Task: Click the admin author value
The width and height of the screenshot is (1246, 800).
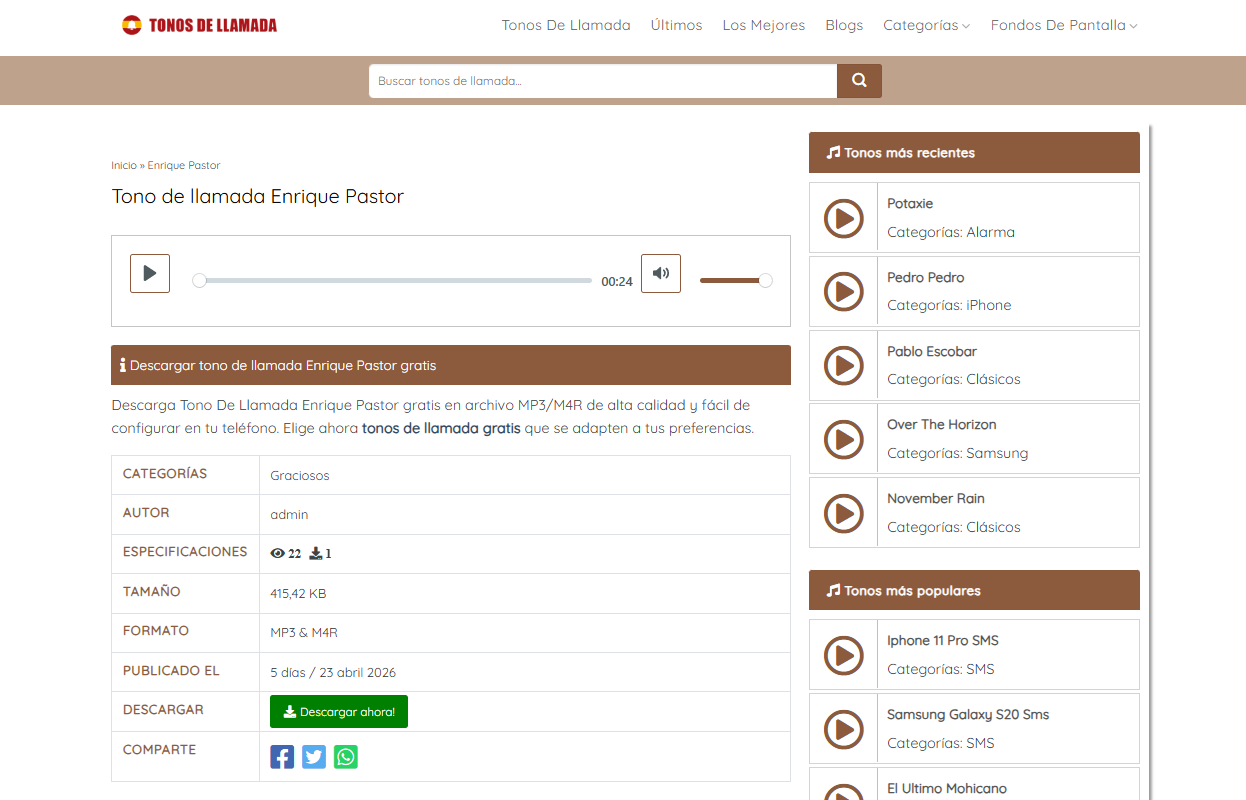Action: [x=289, y=514]
